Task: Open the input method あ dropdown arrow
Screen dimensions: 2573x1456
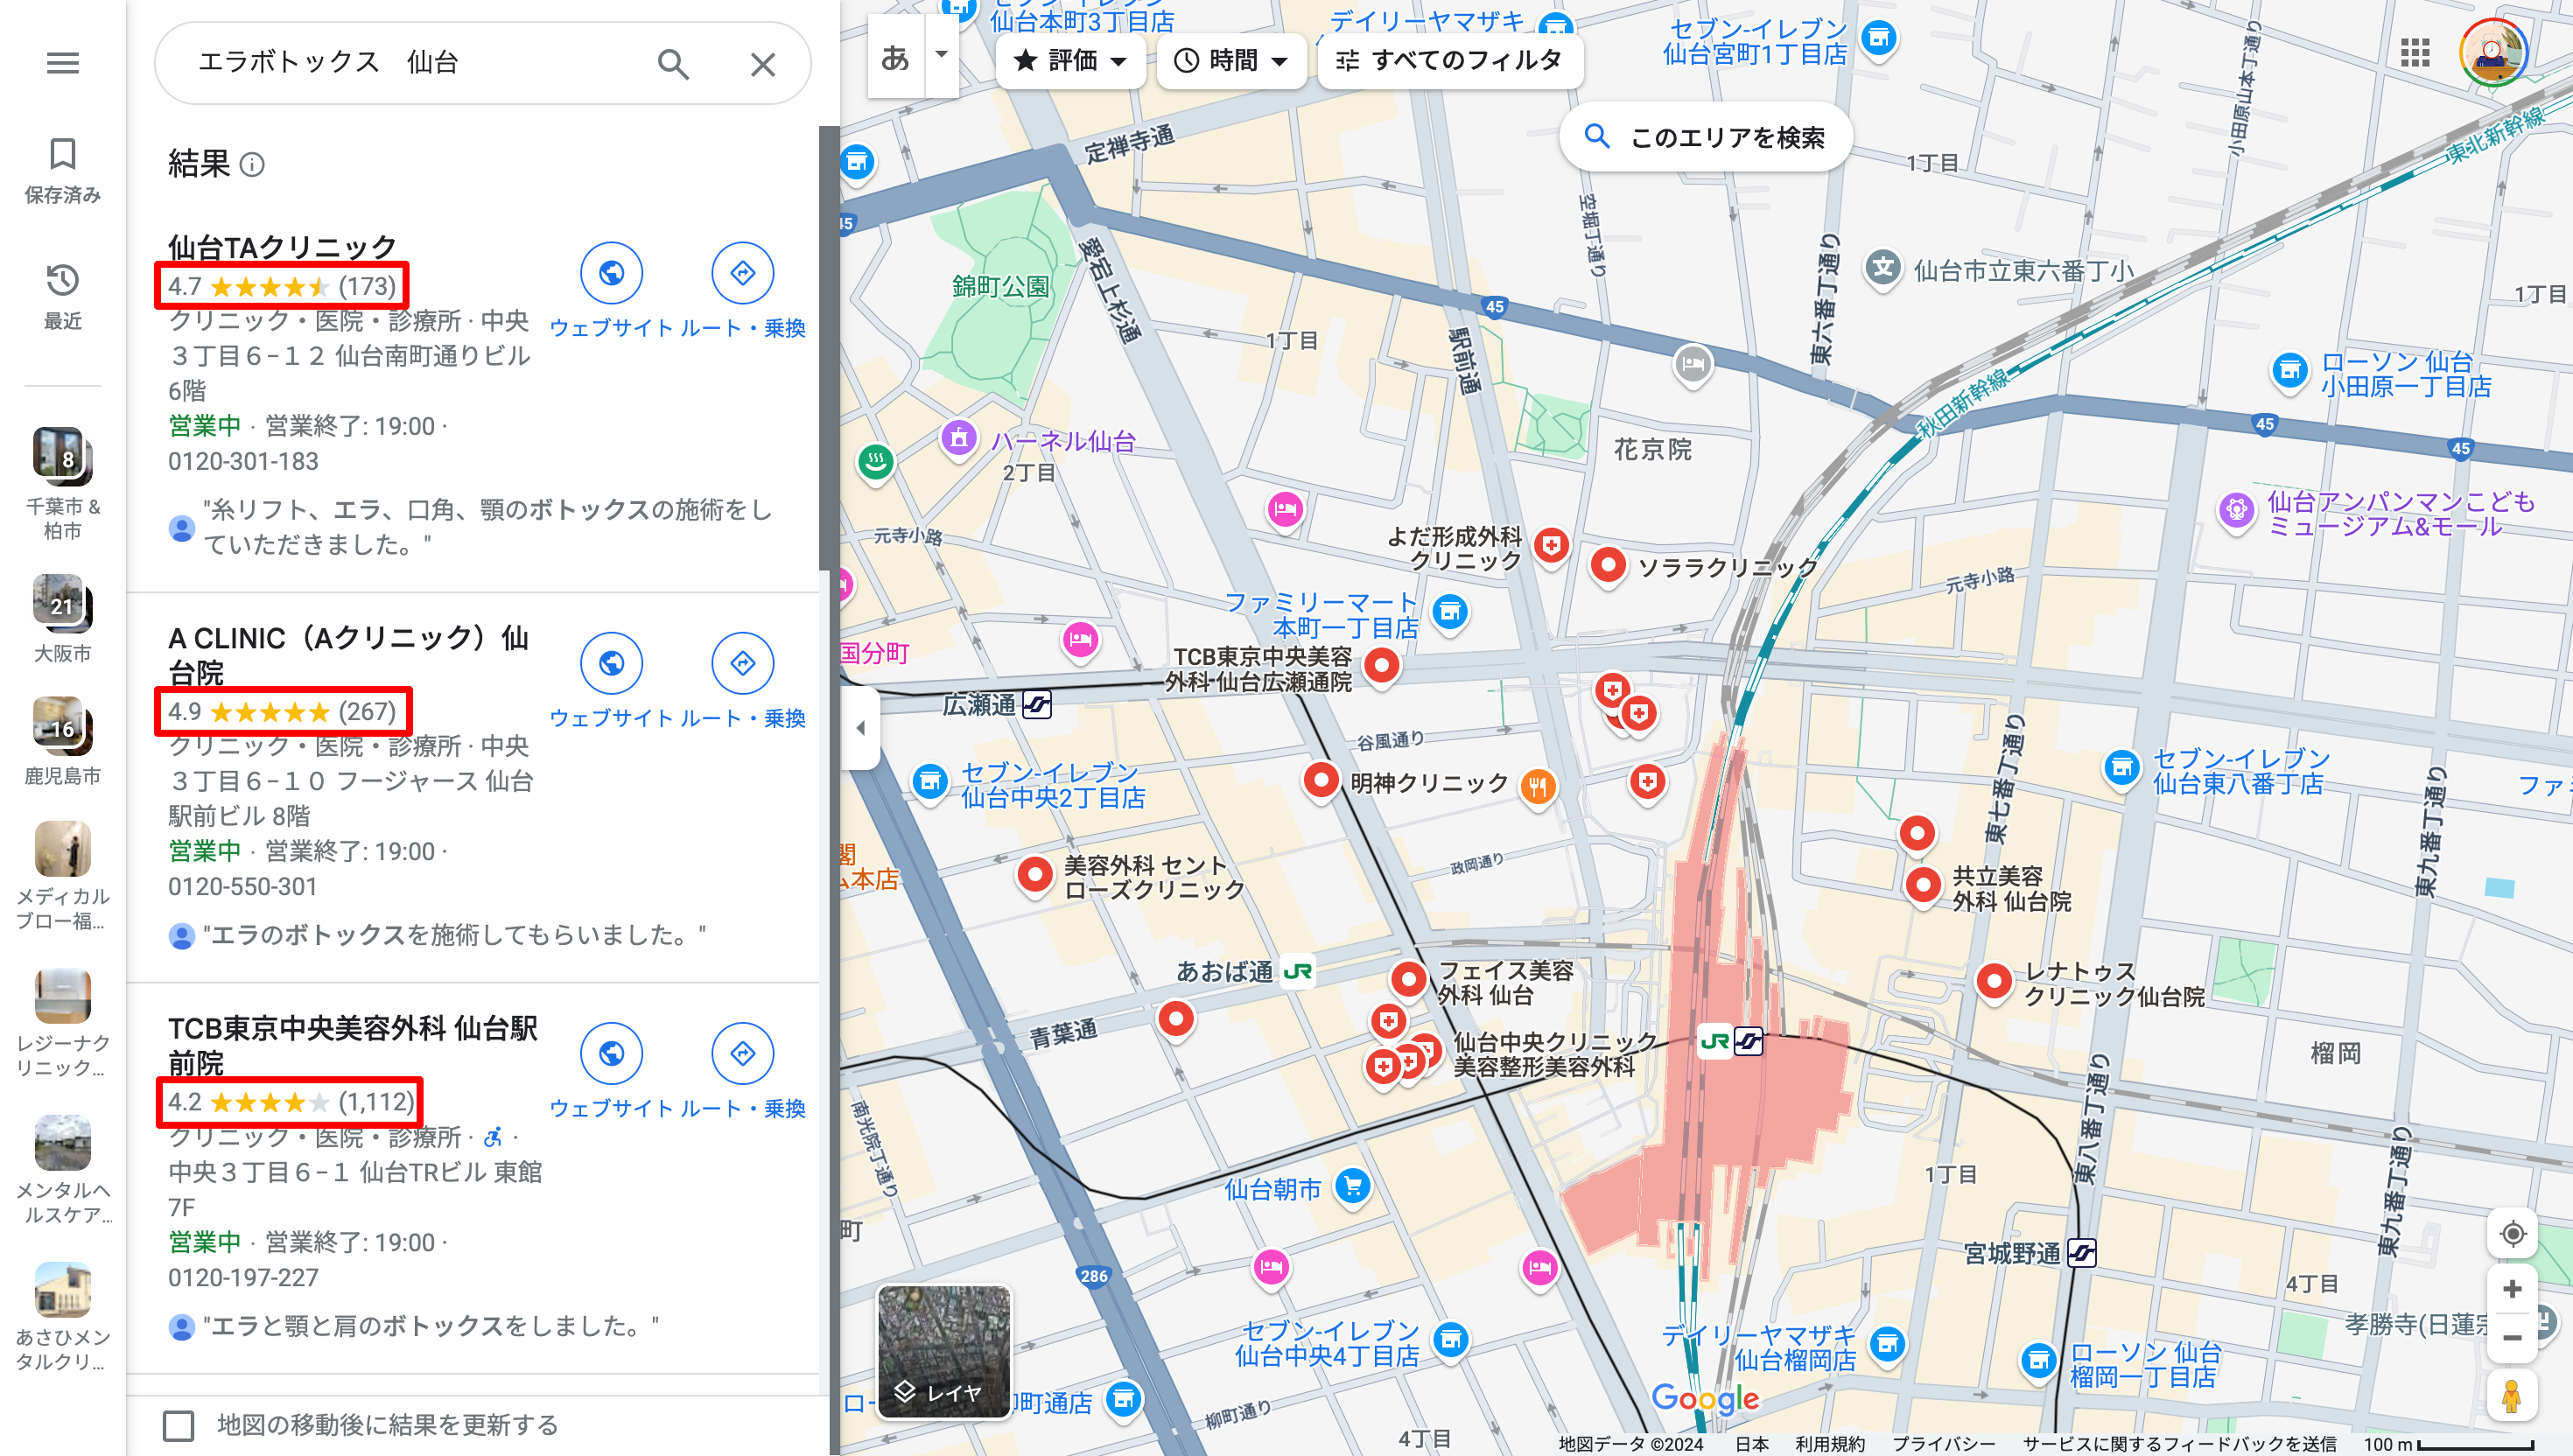Action: click(x=941, y=55)
